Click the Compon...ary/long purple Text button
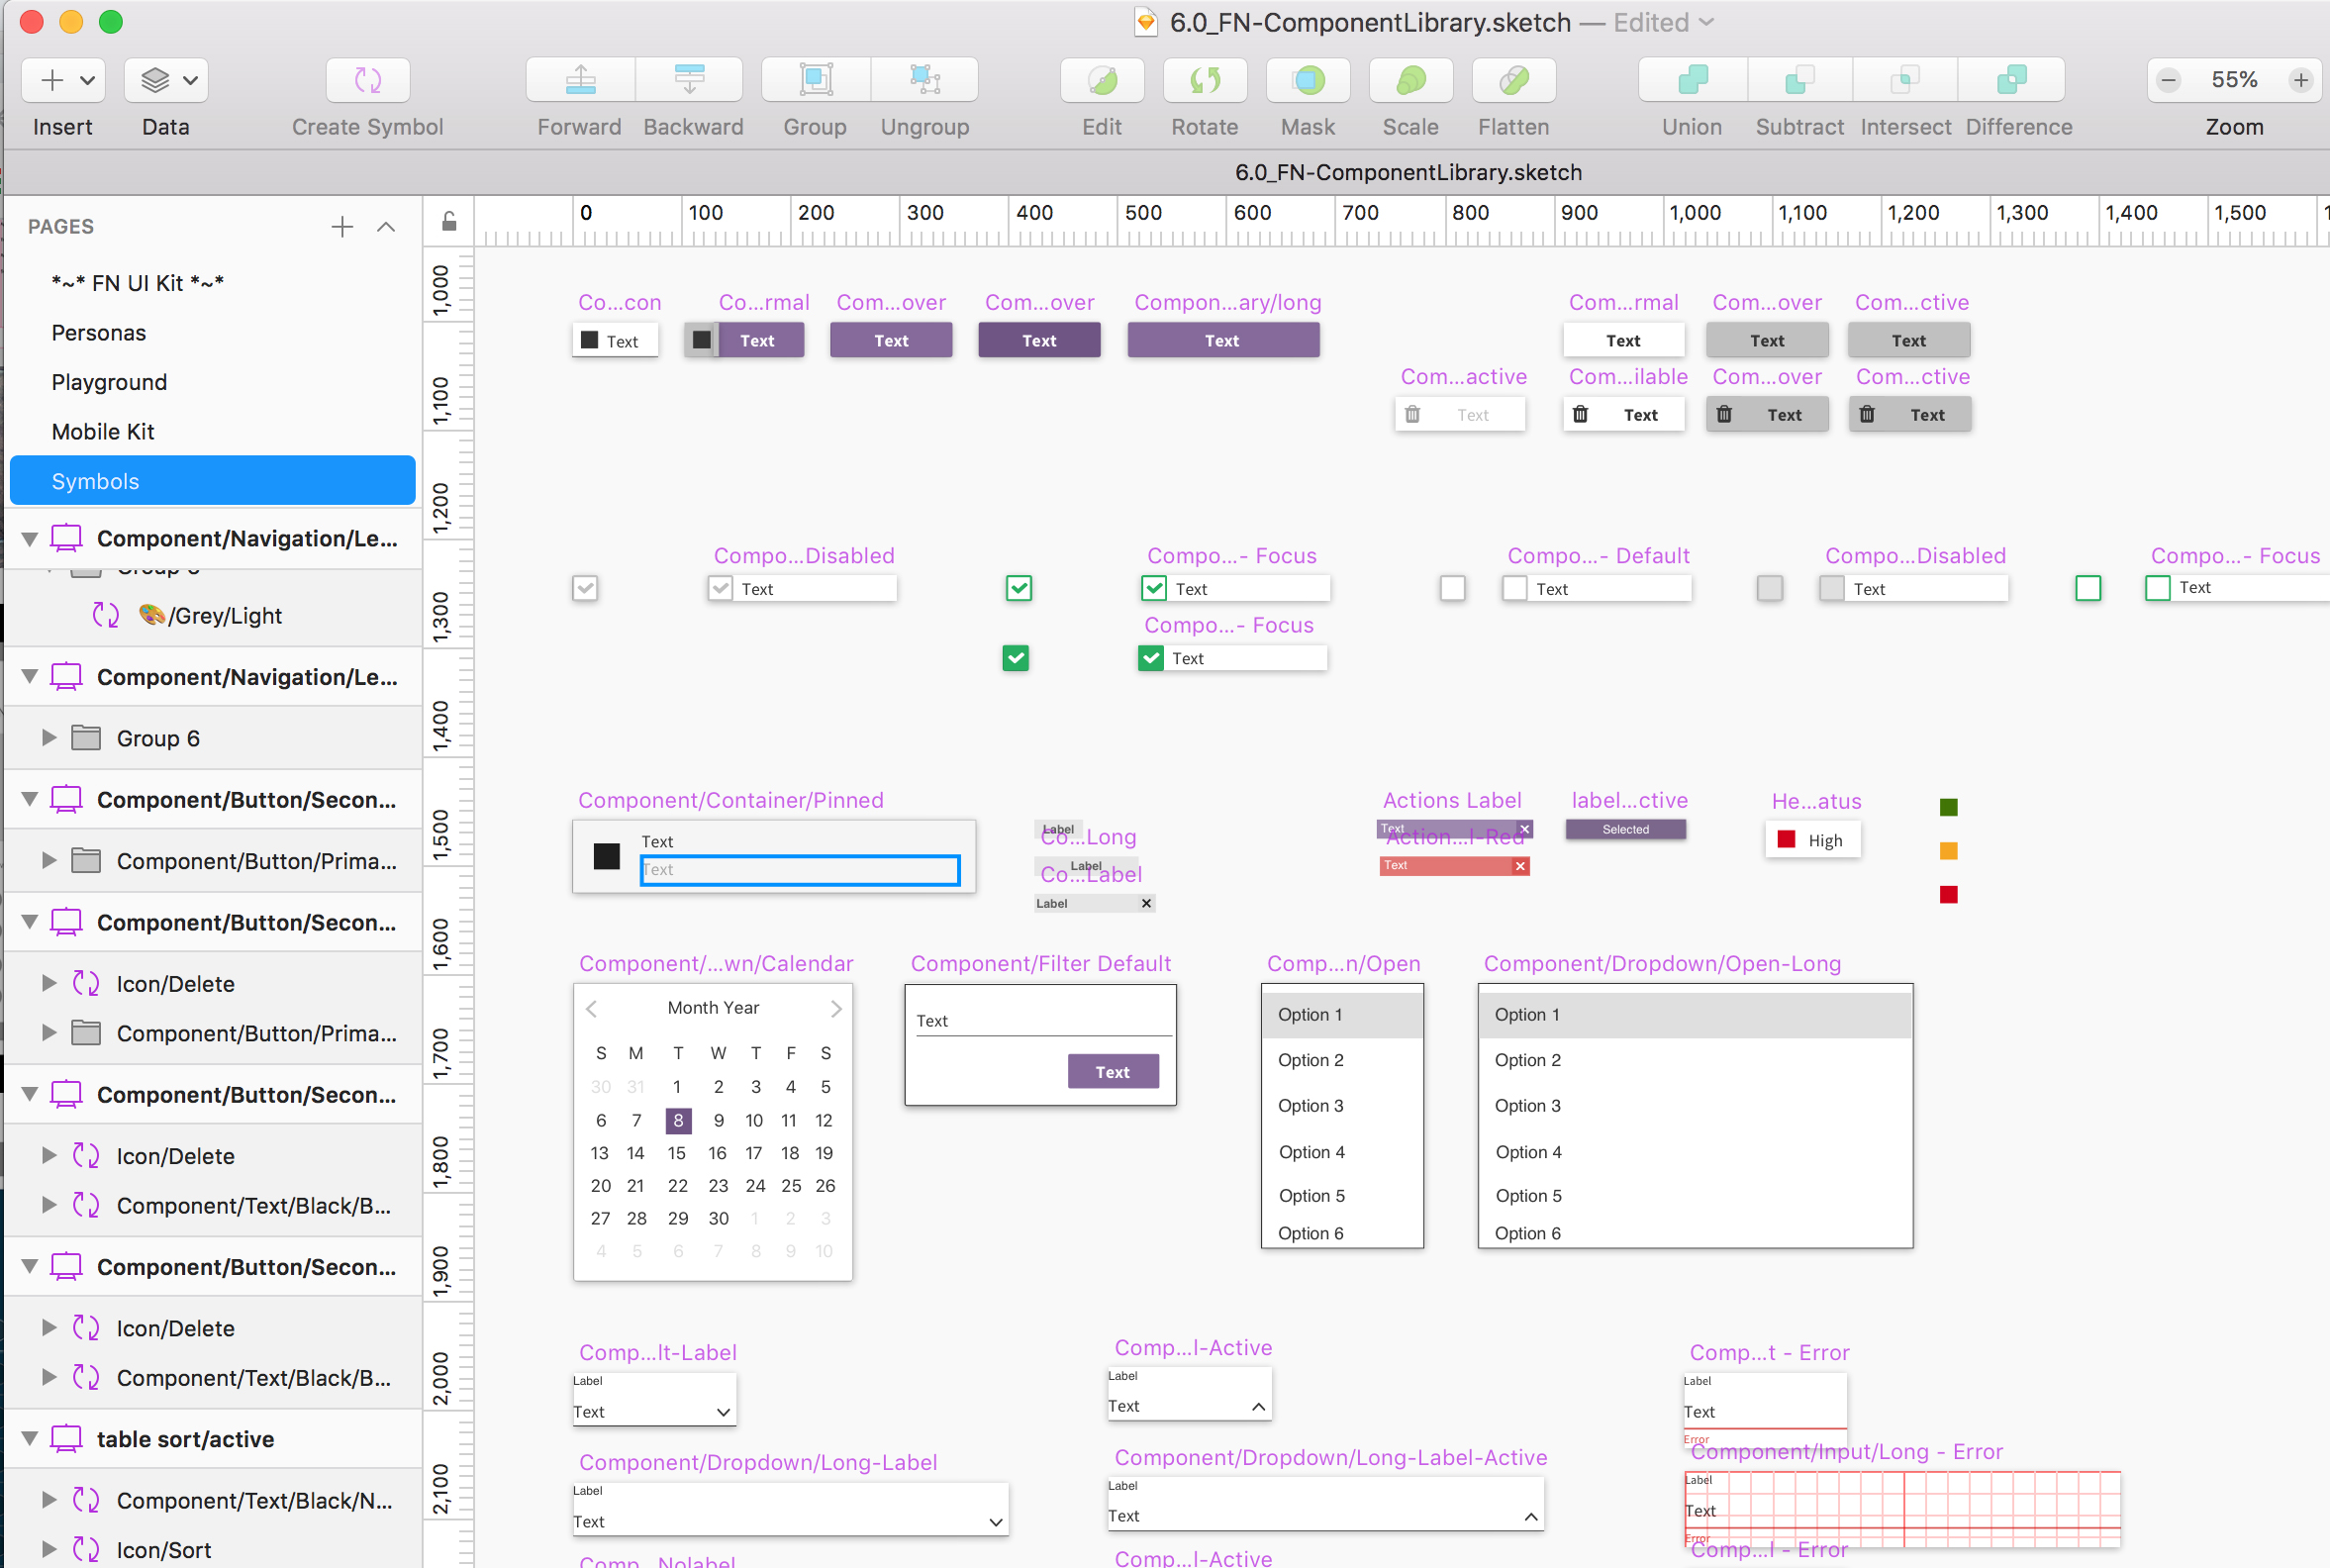2330x1568 pixels. (x=1223, y=340)
